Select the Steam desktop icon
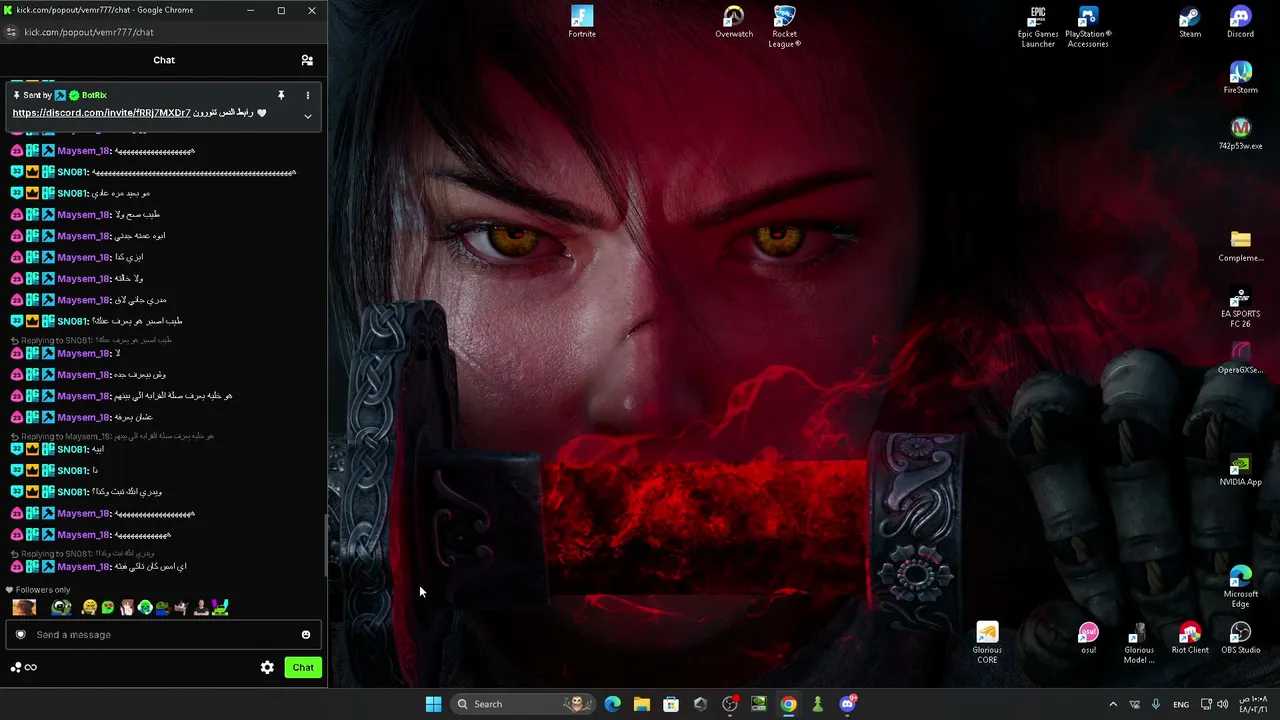Viewport: 1280px width, 720px height. click(x=1190, y=22)
